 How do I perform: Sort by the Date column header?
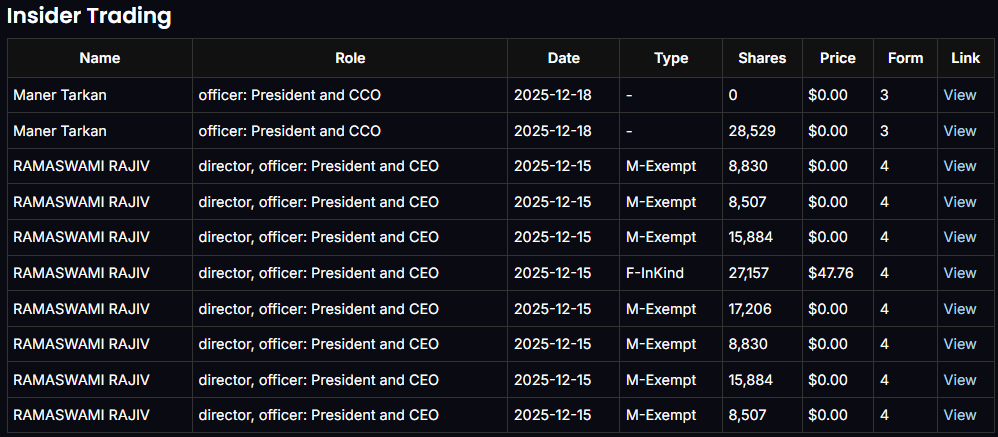[x=564, y=58]
